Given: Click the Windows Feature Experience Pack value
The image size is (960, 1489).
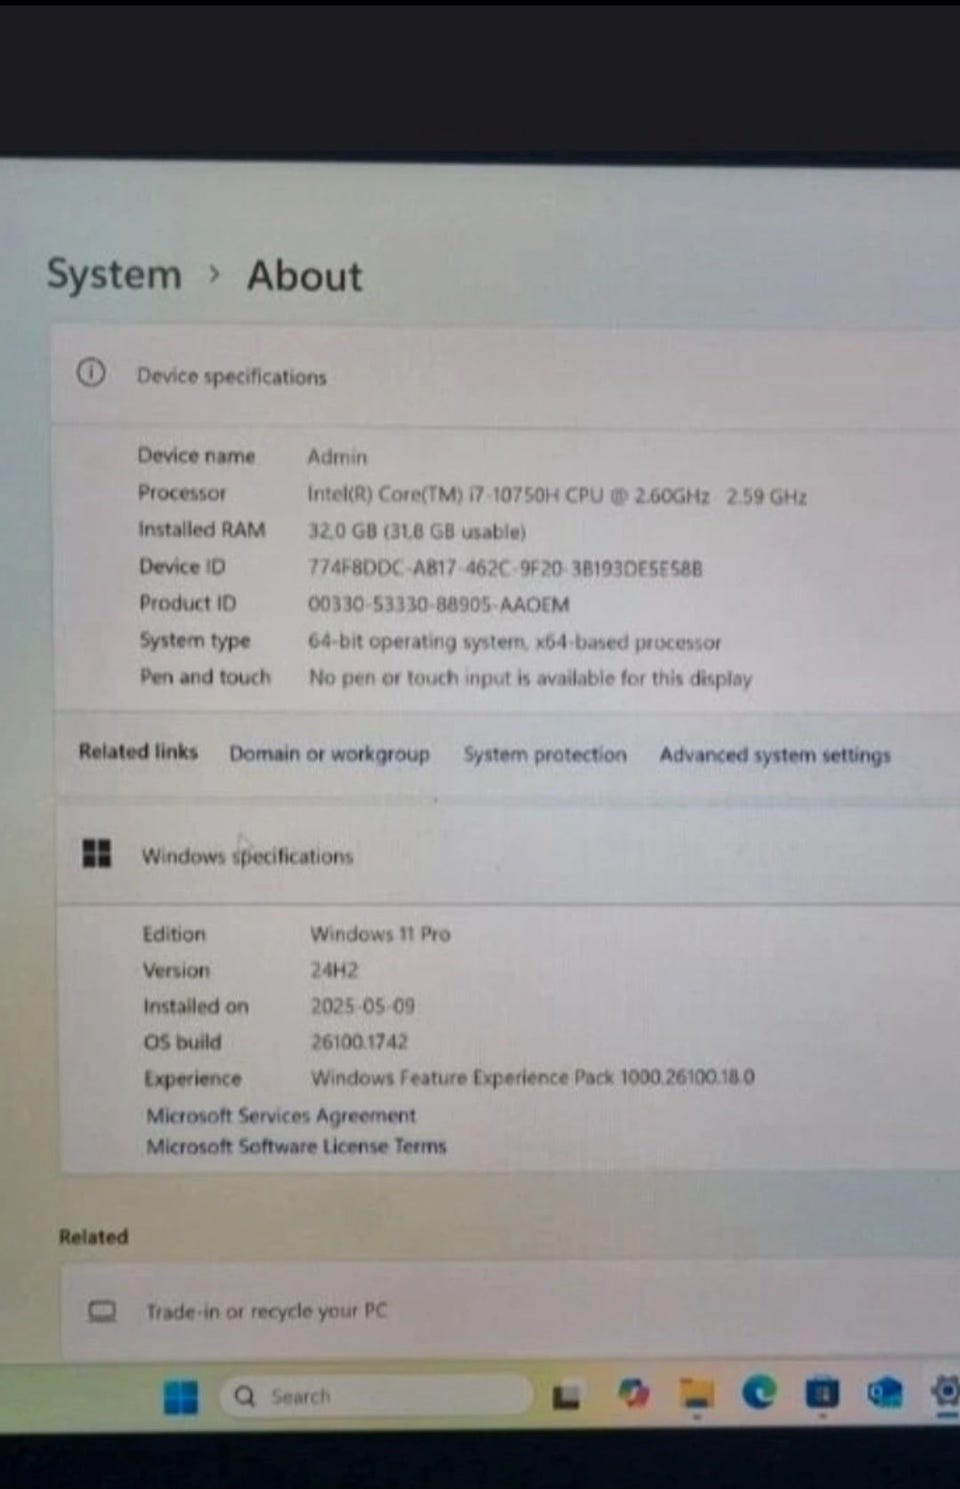Looking at the screenshot, I should click(x=533, y=1077).
